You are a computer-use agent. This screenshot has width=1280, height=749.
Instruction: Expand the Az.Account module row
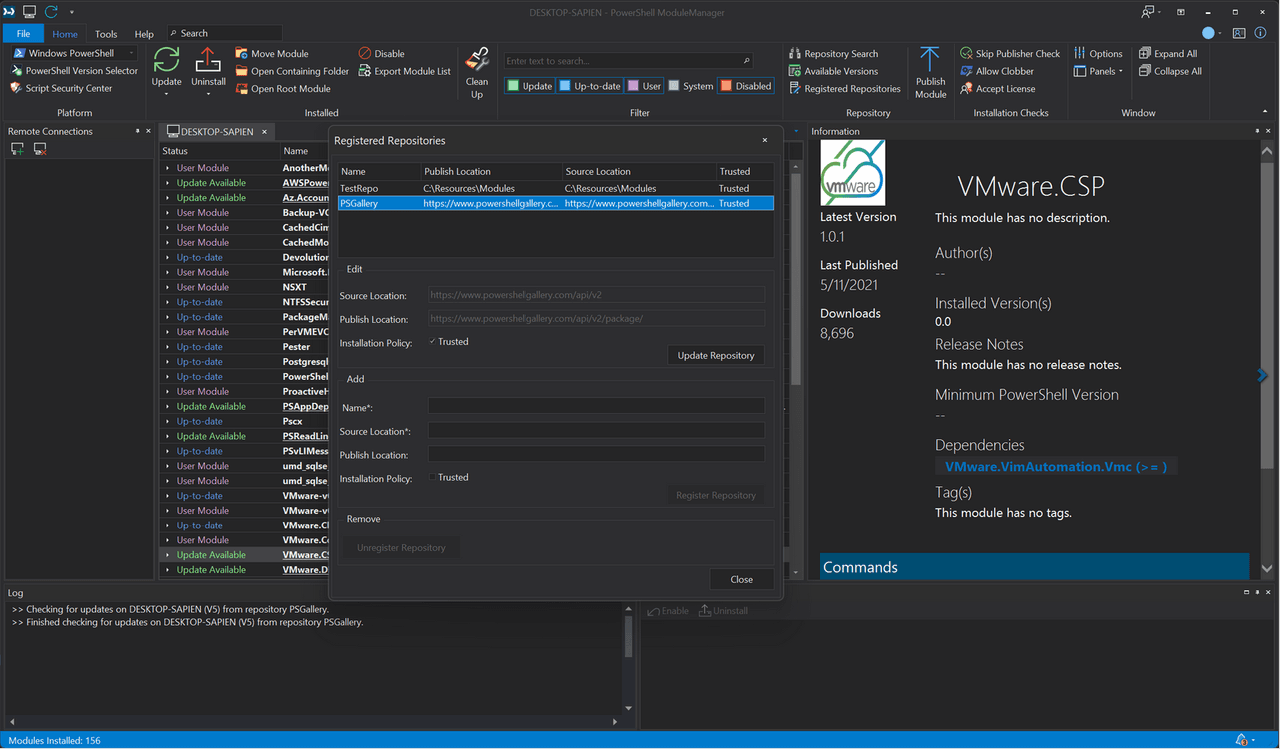click(x=168, y=198)
